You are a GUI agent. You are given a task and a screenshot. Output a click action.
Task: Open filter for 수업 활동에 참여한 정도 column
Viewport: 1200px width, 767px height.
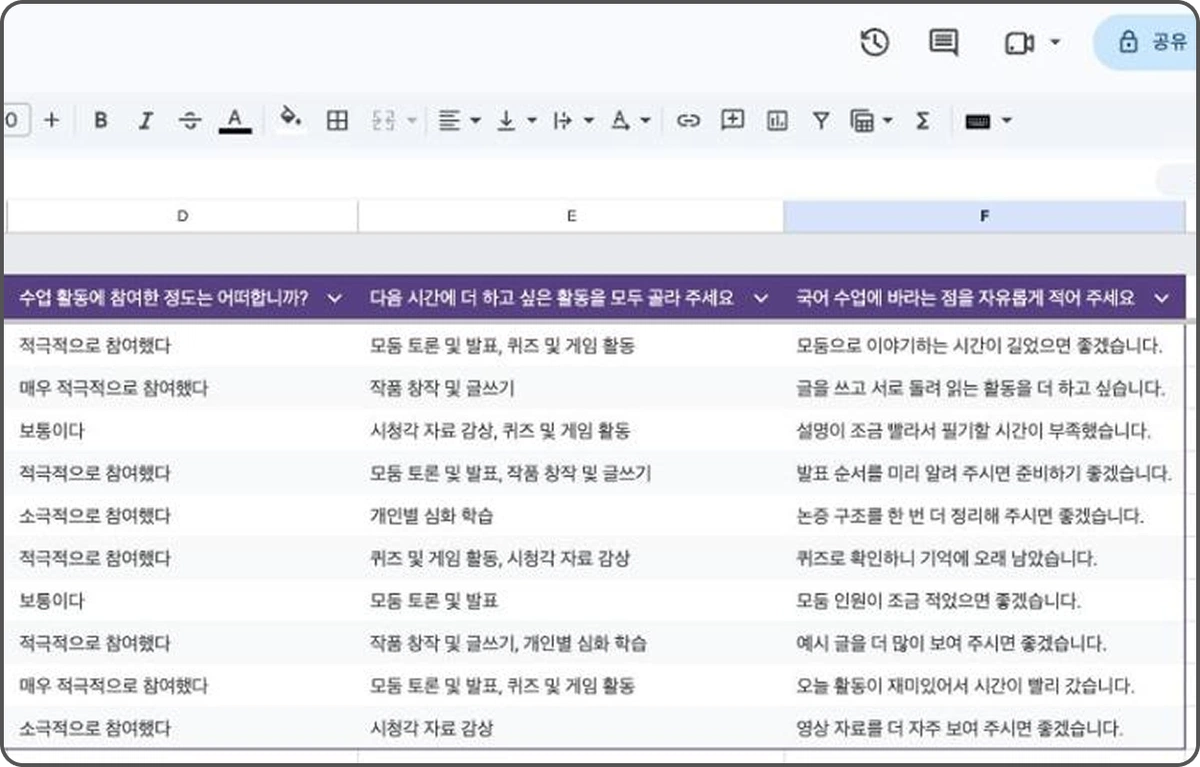click(335, 298)
